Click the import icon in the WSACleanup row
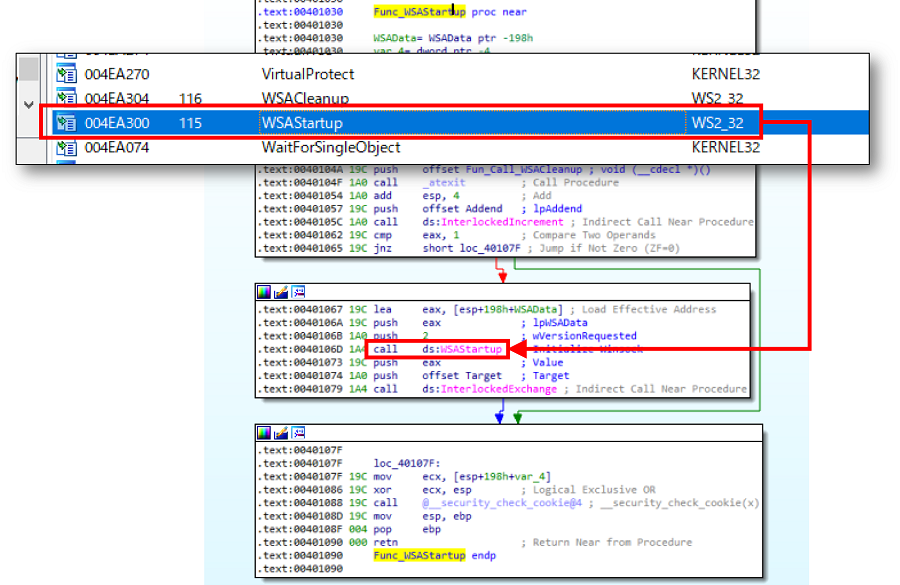This screenshot has width=900, height=585. (66, 98)
